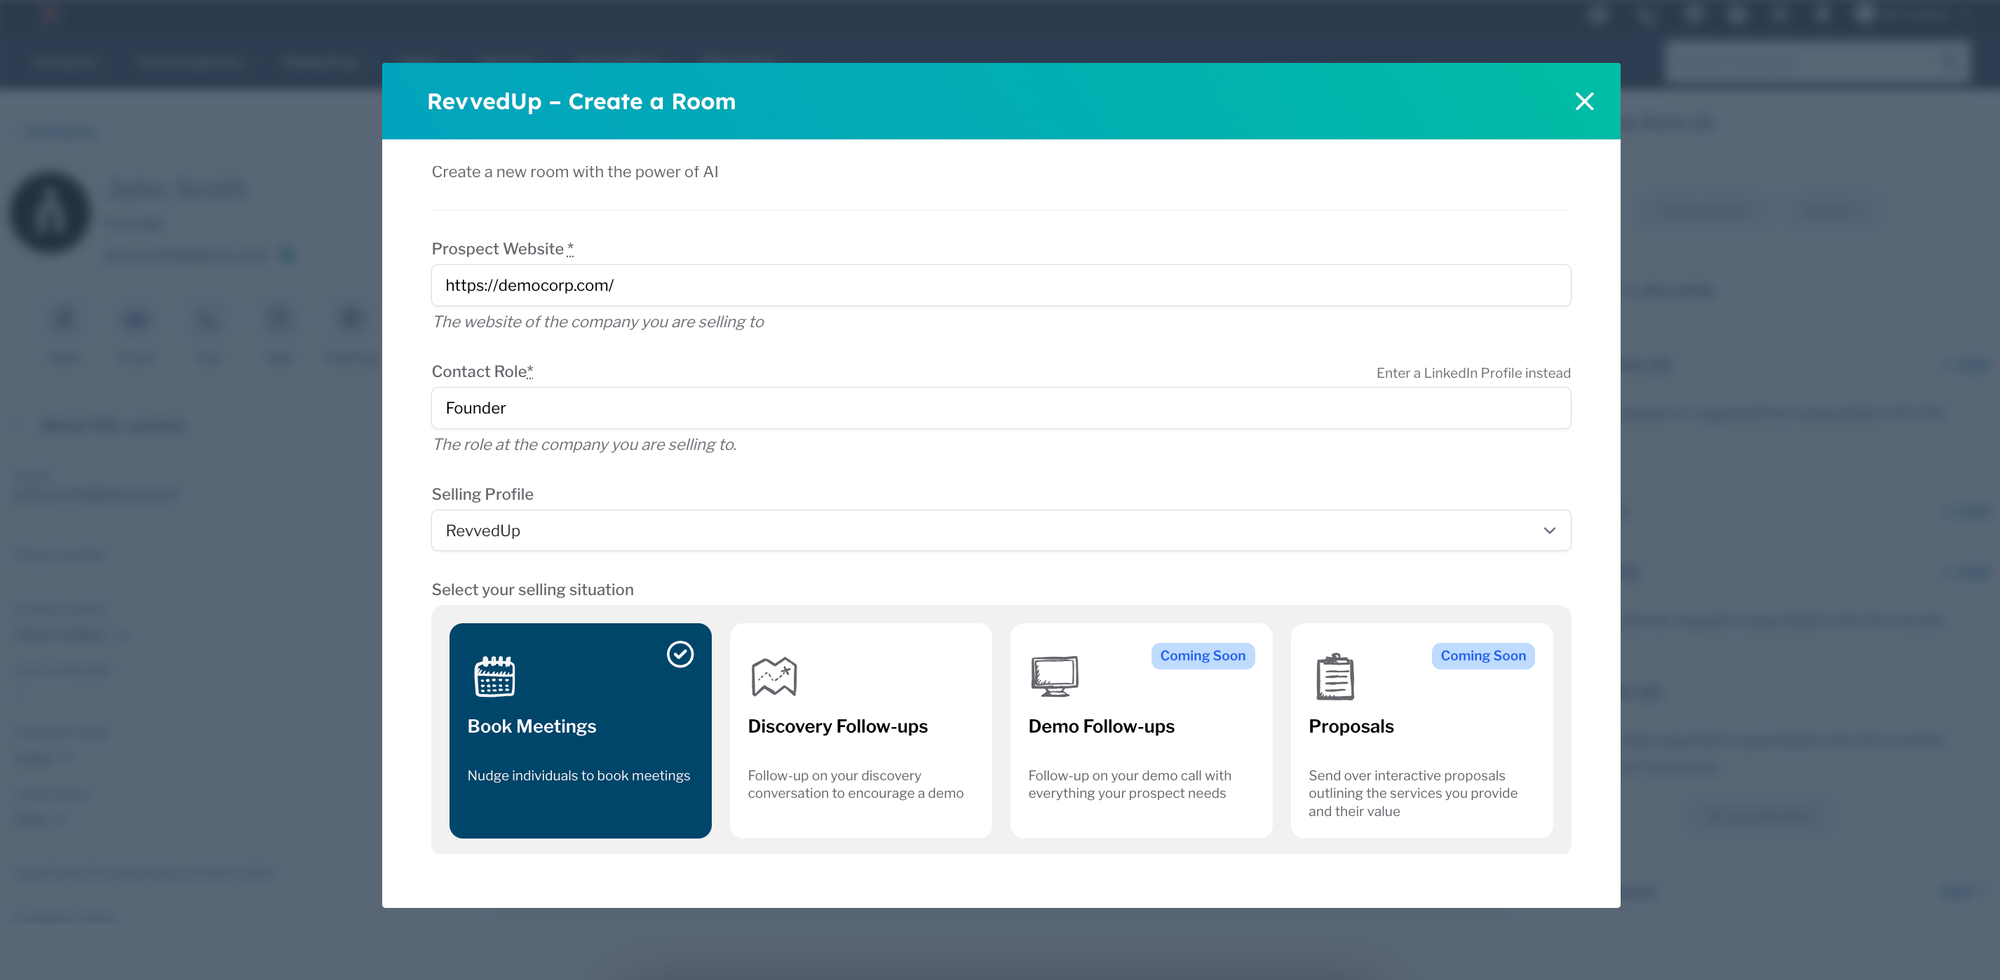Click 'The role at the company you are selling to.'

click(x=584, y=445)
